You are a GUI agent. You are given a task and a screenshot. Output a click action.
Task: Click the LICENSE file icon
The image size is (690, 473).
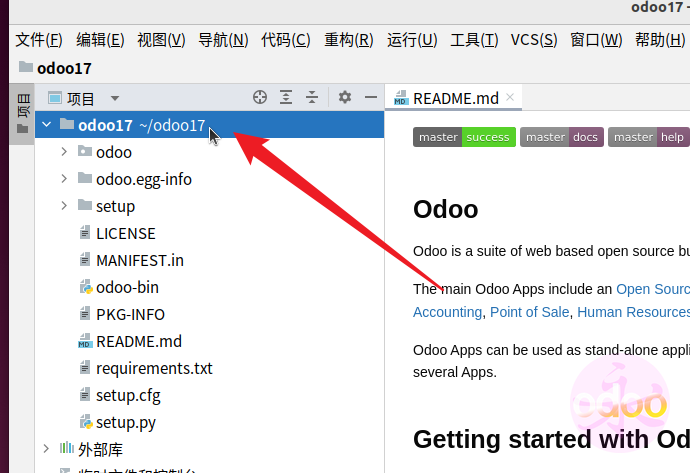[84, 233]
